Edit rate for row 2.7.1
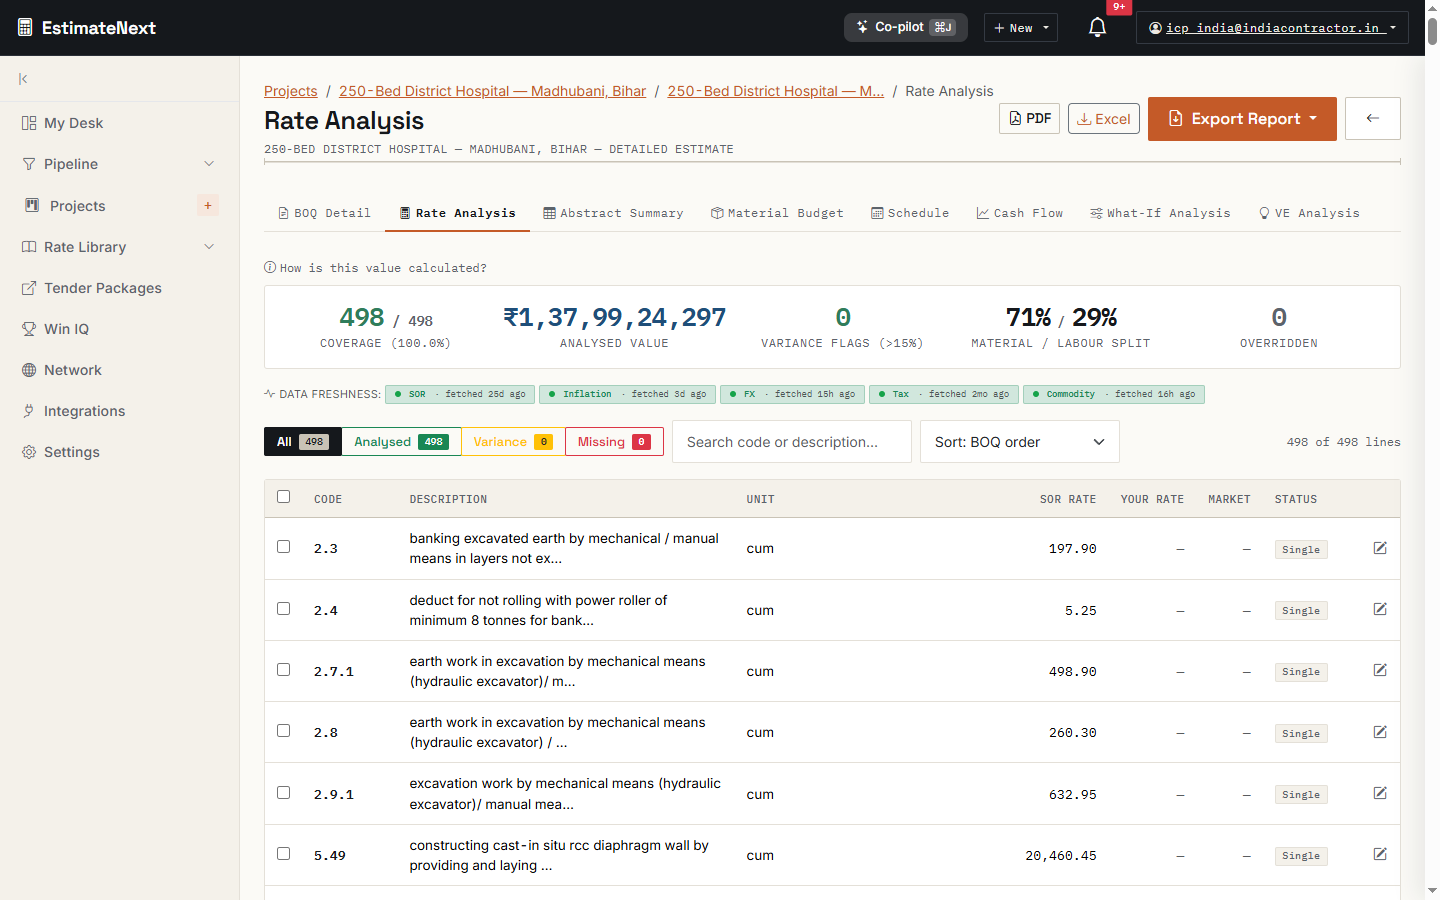The width and height of the screenshot is (1440, 900). [x=1380, y=670]
